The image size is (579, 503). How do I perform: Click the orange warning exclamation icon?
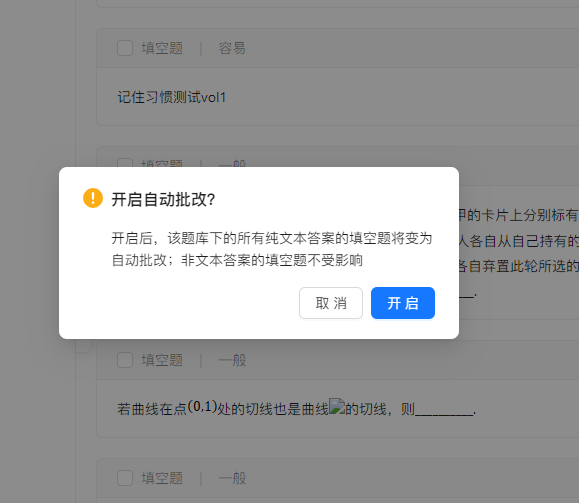click(93, 198)
